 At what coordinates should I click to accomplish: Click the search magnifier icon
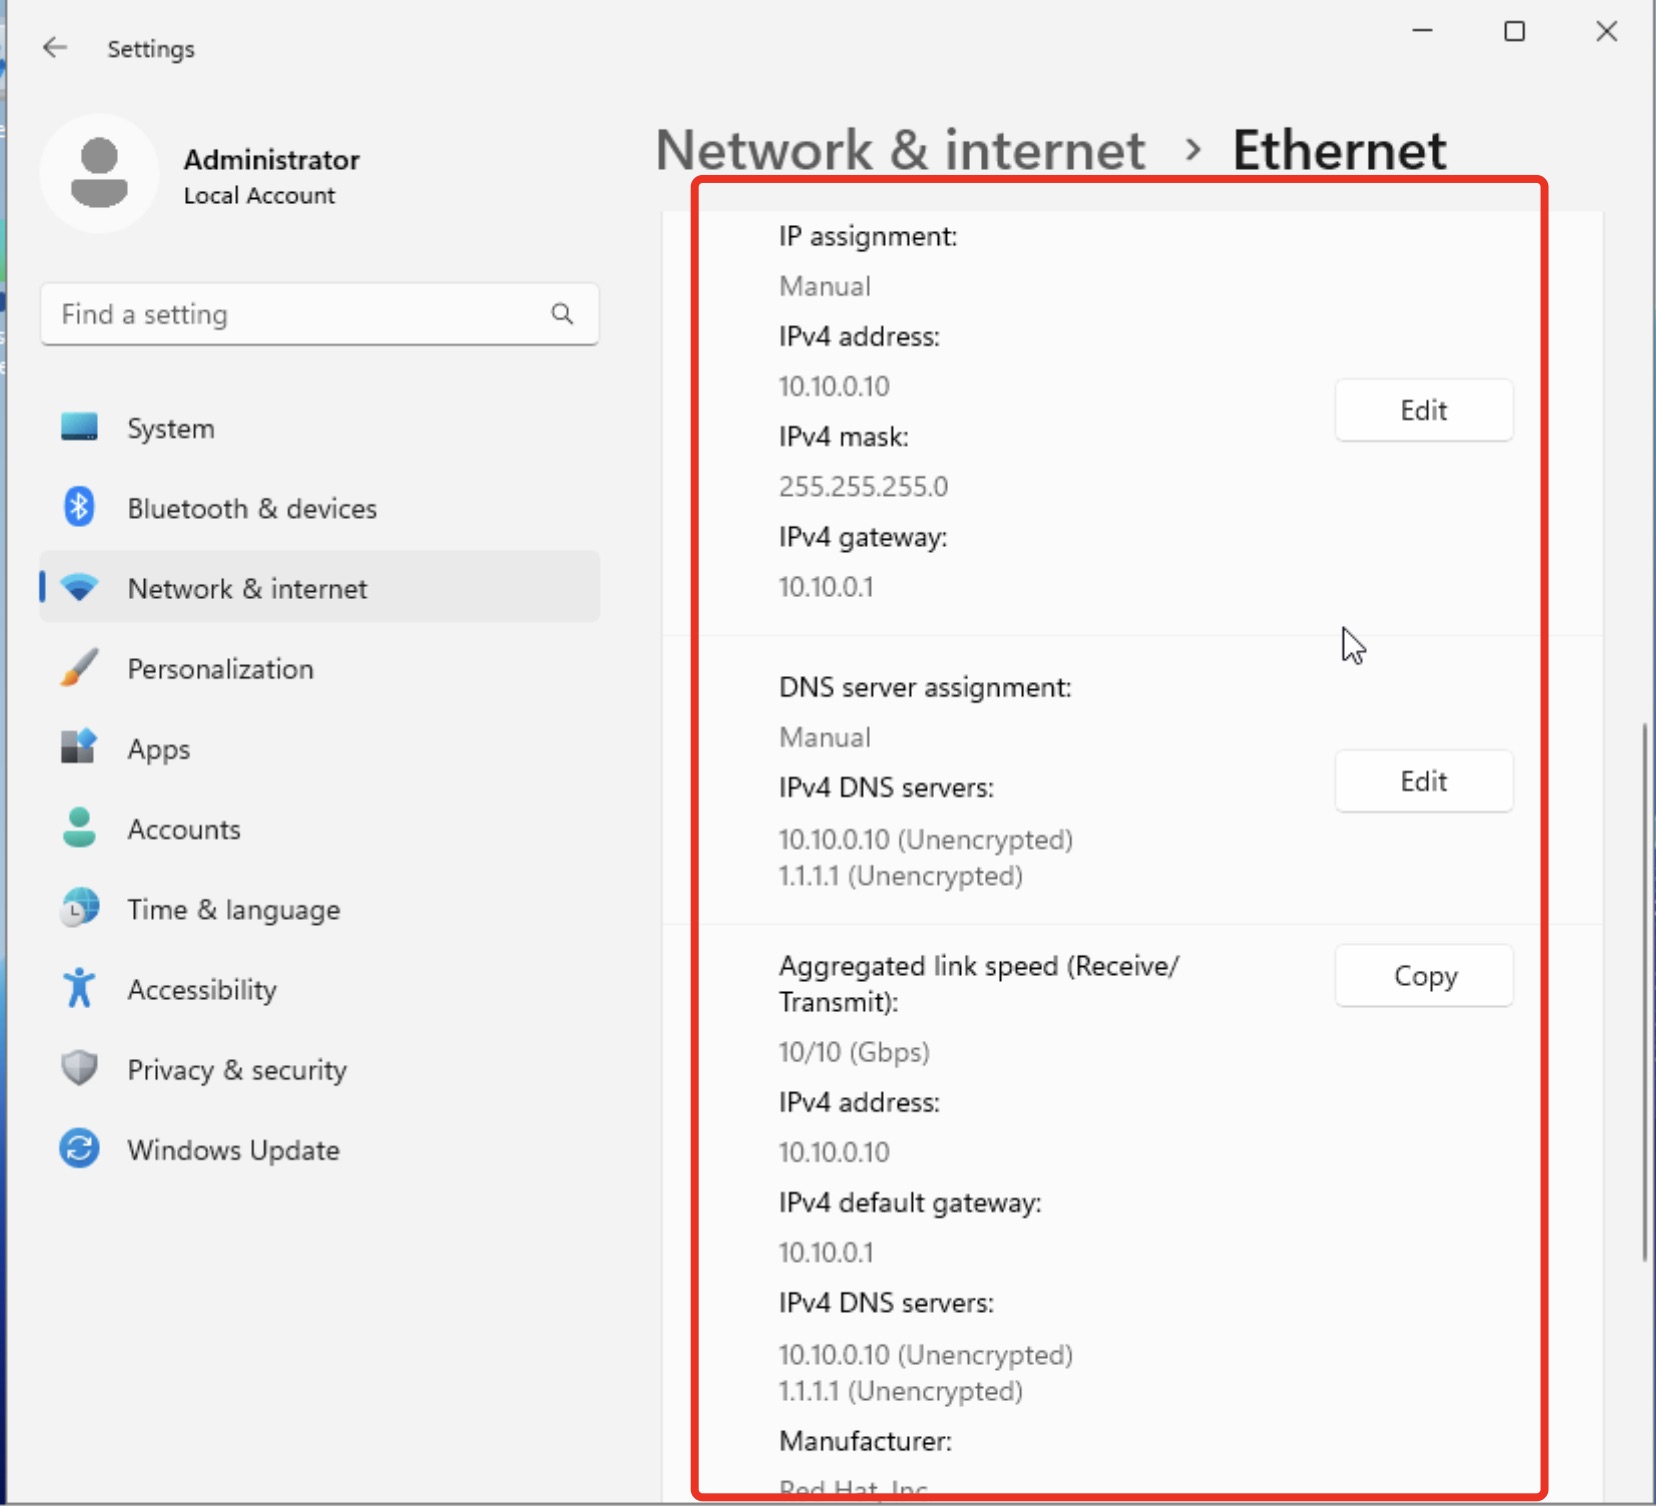(562, 314)
